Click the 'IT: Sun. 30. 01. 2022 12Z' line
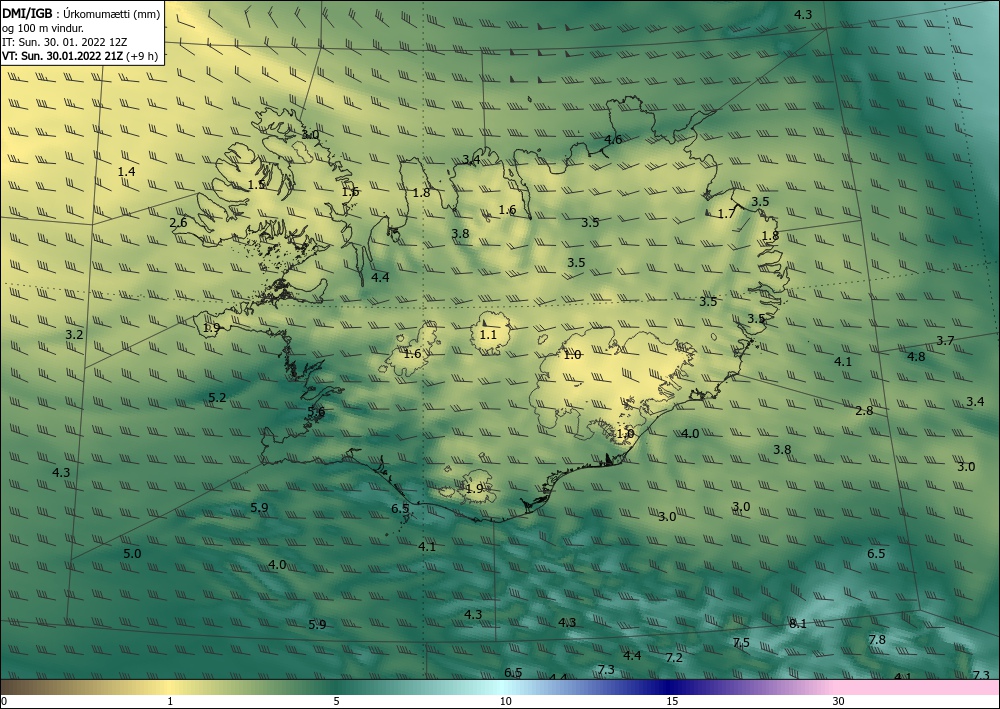The width and height of the screenshot is (1000, 709). pos(65,42)
